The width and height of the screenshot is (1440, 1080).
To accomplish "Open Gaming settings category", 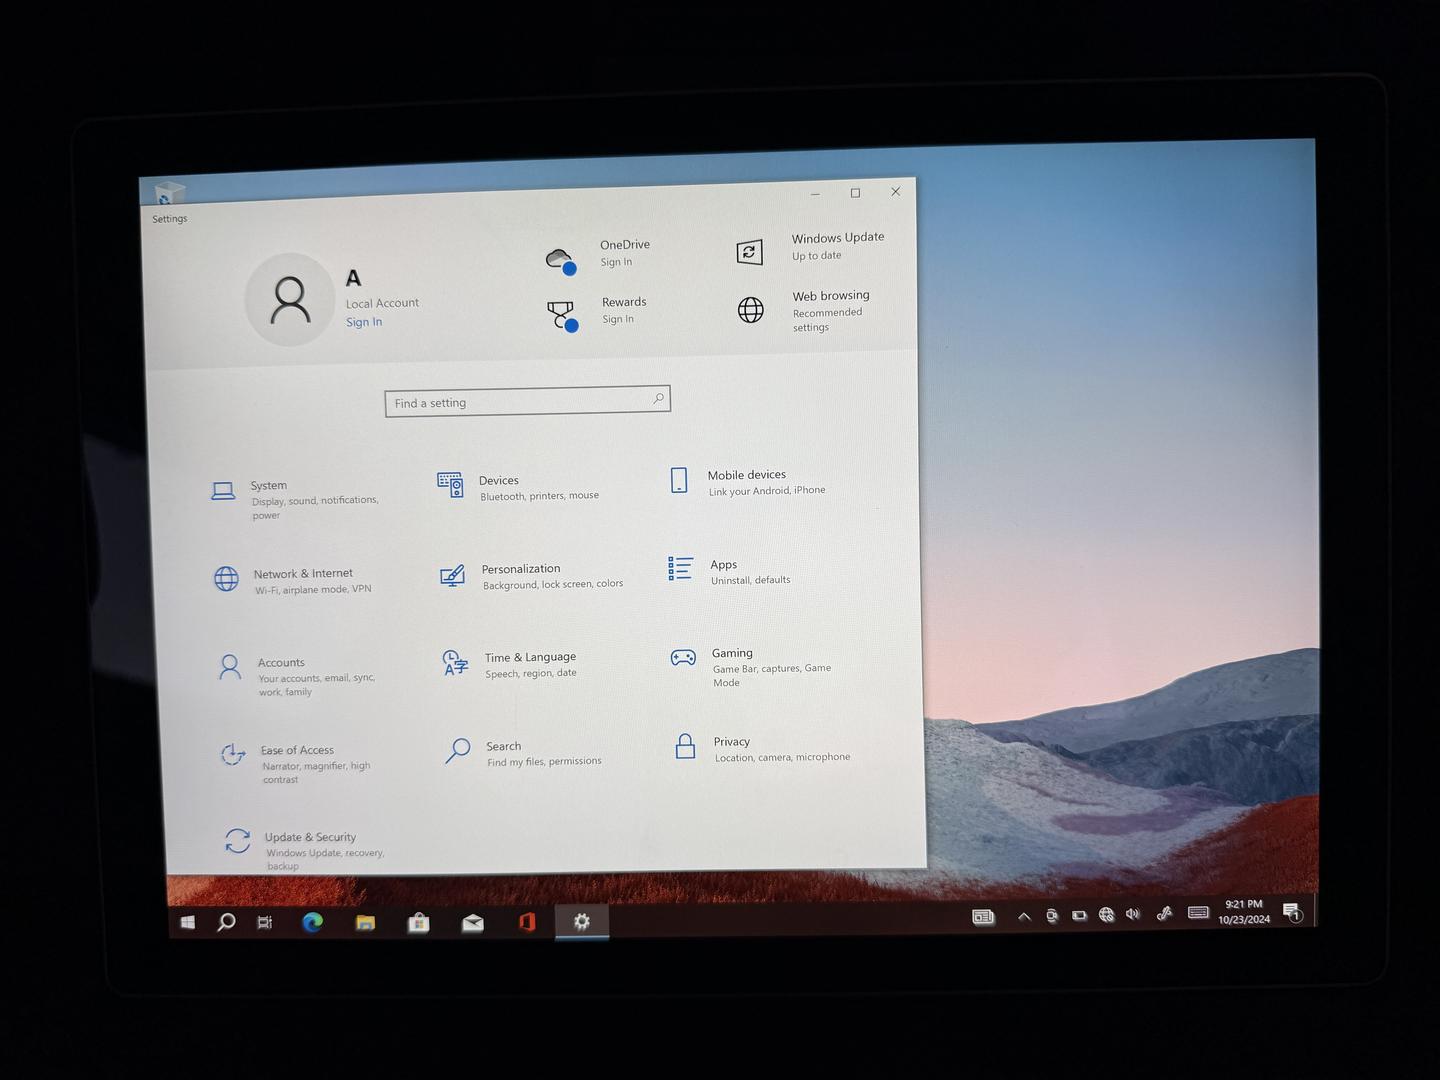I will [x=751, y=667].
